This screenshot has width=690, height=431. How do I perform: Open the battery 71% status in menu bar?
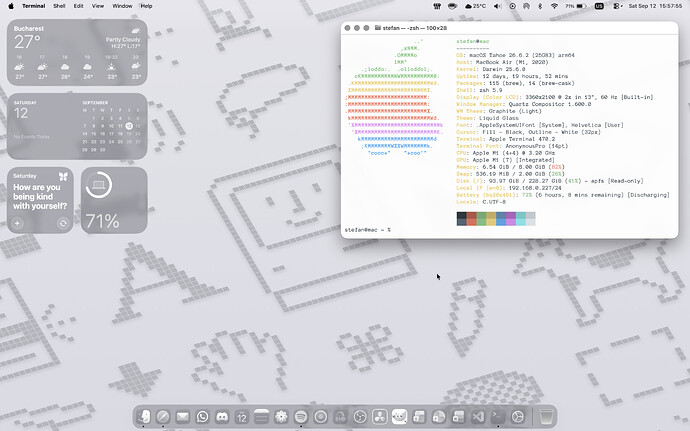tap(576, 6)
